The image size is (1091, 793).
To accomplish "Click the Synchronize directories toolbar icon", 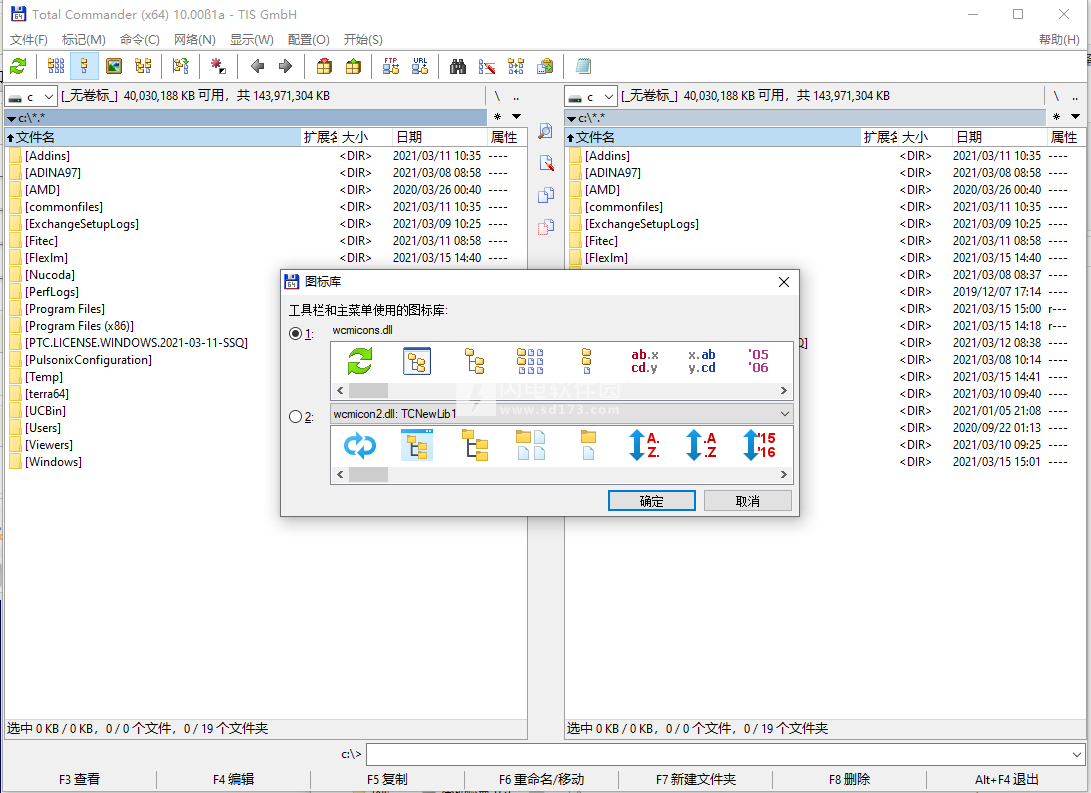I will click(x=516, y=66).
